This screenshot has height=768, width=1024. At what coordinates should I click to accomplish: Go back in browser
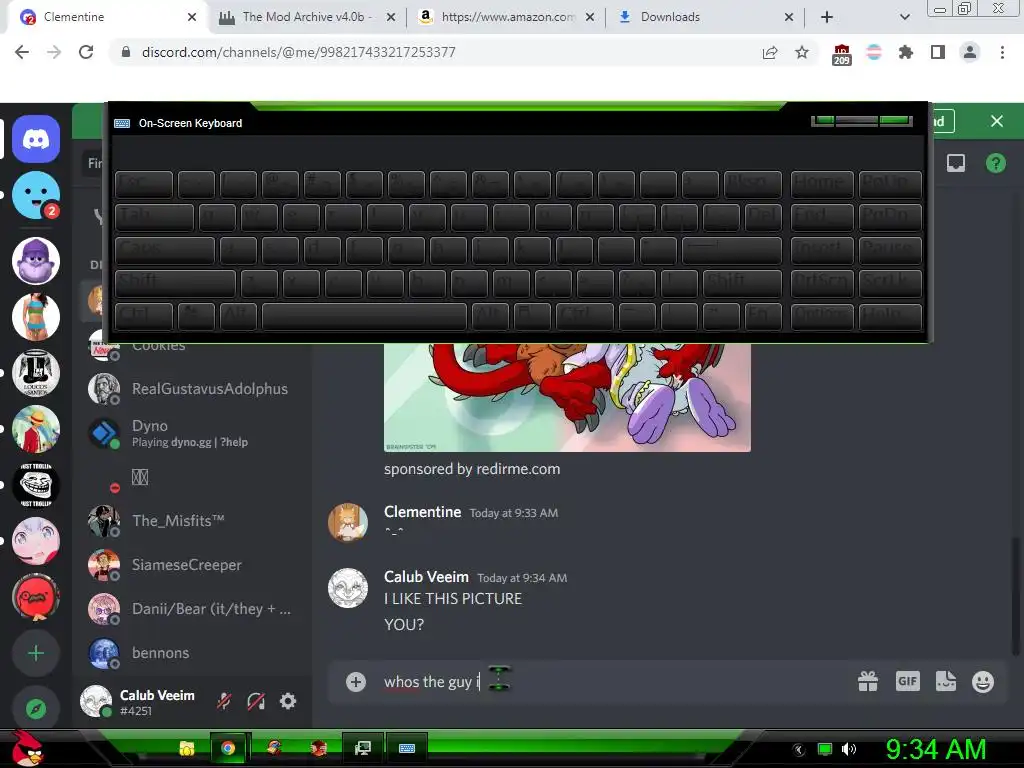pyautogui.click(x=22, y=52)
